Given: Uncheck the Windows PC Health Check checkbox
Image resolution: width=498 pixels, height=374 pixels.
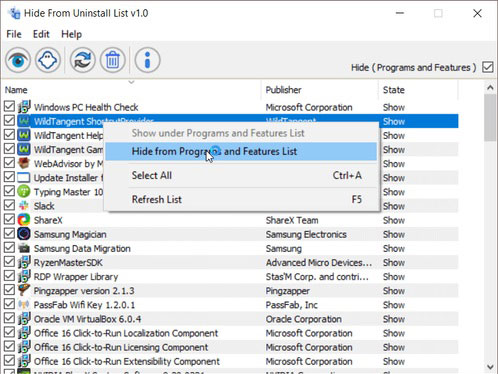Looking at the screenshot, I should click(x=9, y=107).
